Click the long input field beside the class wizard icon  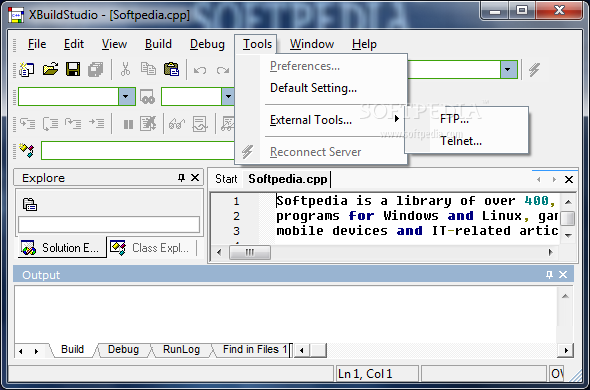pos(138,151)
